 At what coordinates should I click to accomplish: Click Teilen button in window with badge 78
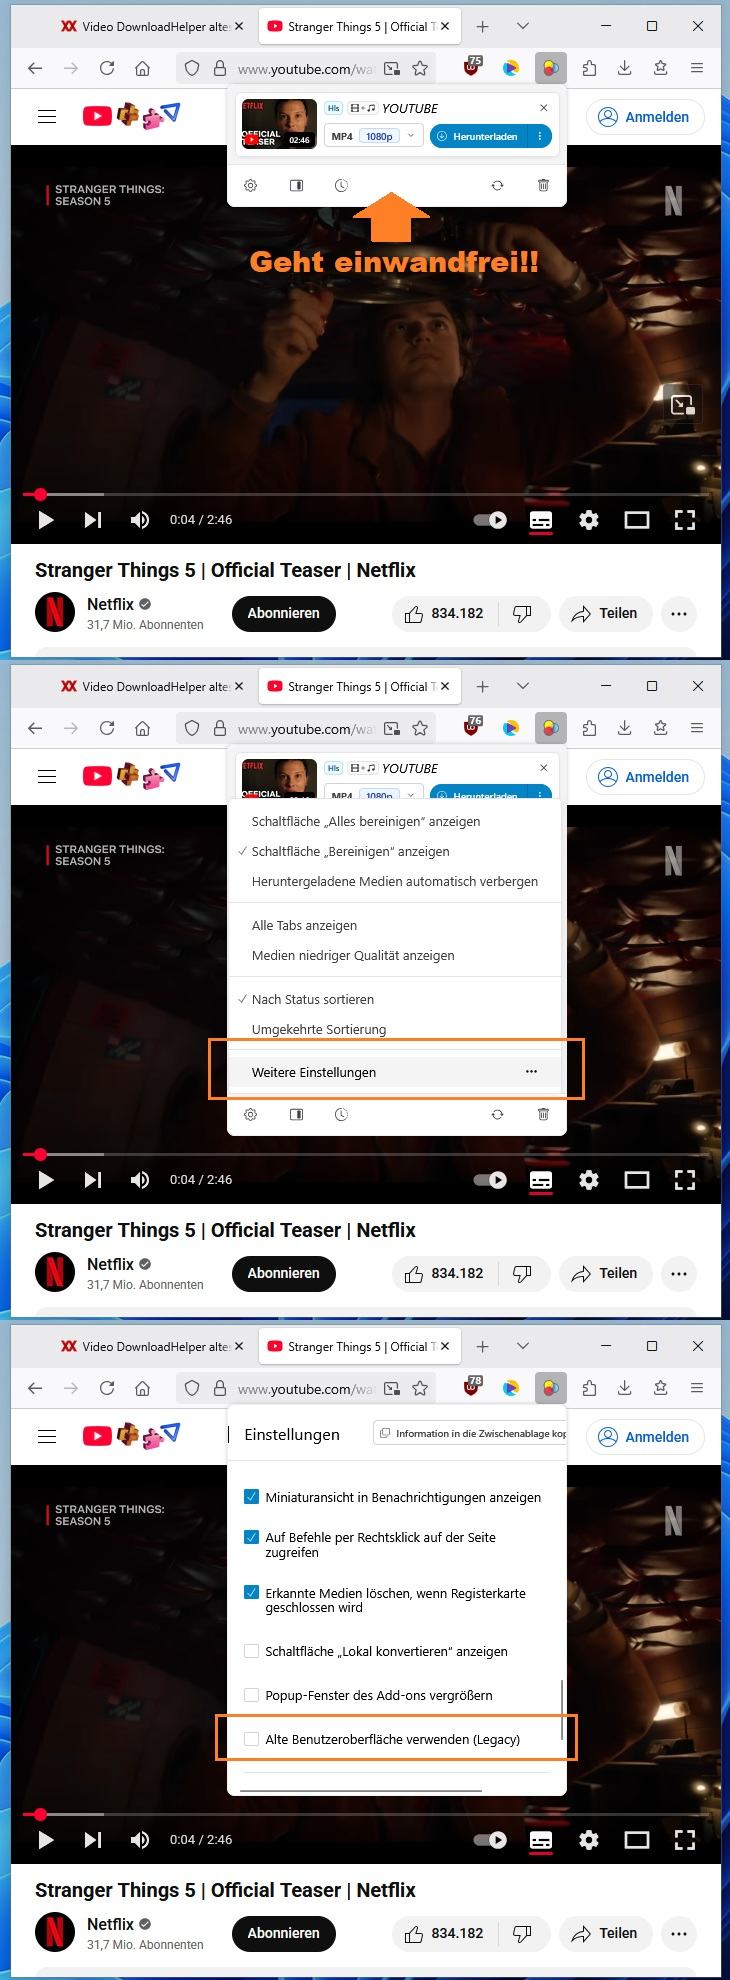click(x=606, y=1933)
